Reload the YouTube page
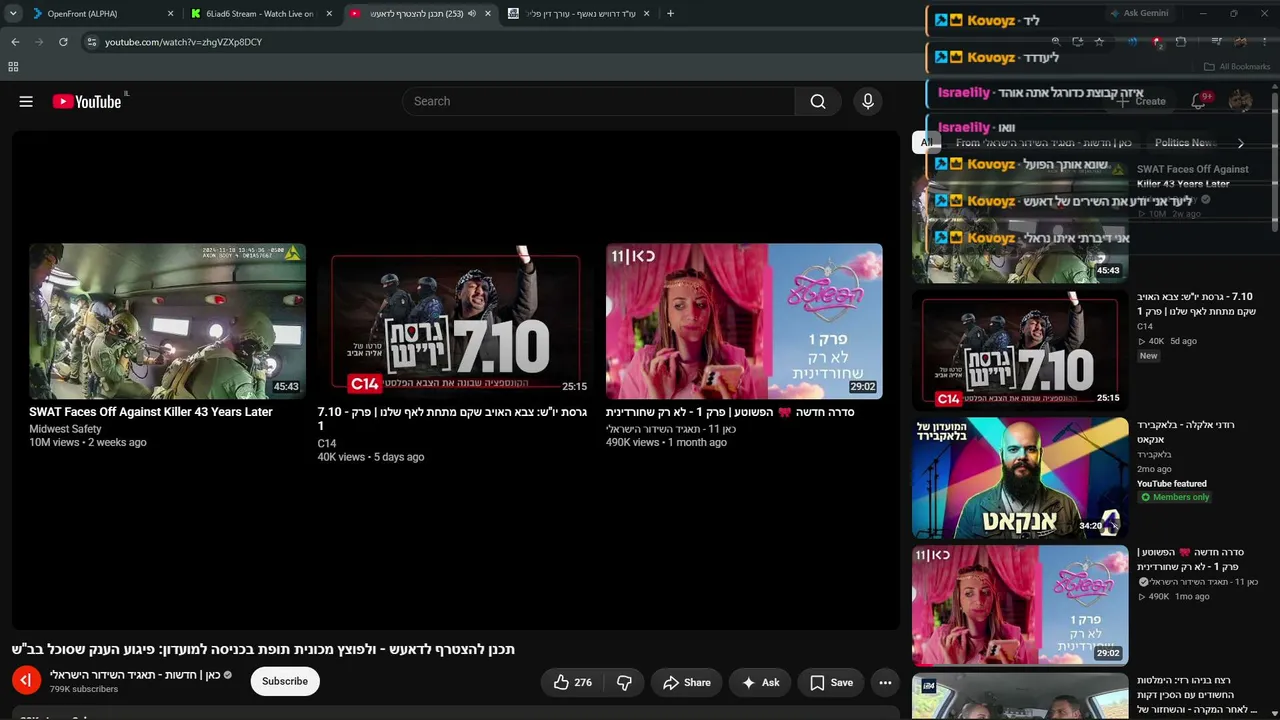Viewport: 1280px width, 720px height. tap(63, 42)
